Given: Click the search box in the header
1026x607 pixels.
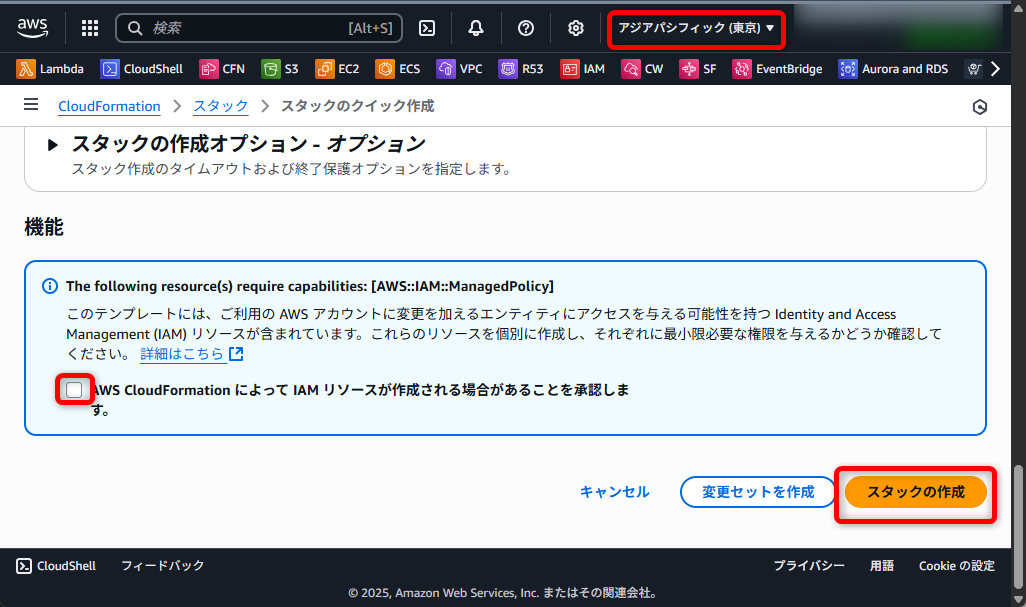Looking at the screenshot, I should 258,28.
